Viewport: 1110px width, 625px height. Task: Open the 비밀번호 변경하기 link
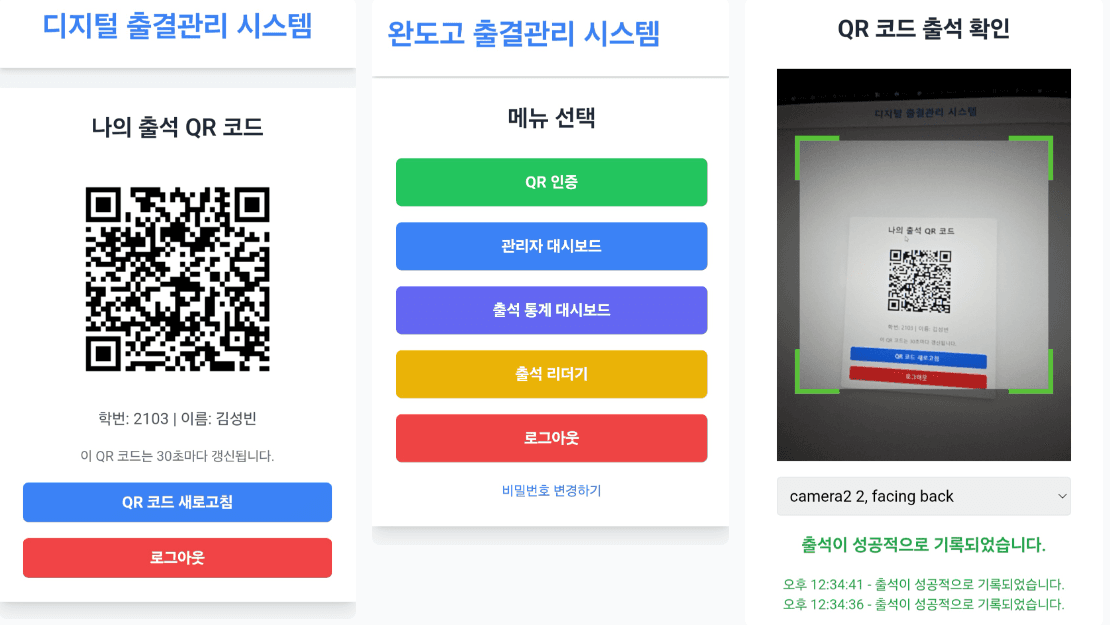(x=551, y=489)
